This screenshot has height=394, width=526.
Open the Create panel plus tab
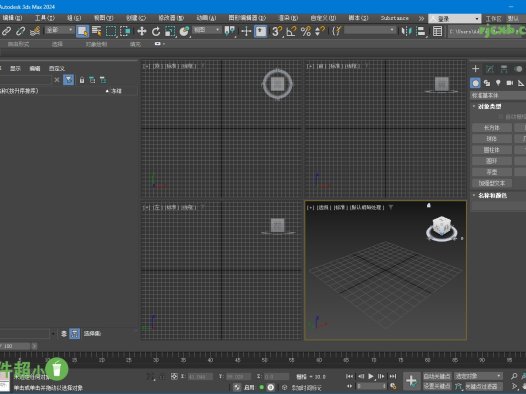pos(475,69)
